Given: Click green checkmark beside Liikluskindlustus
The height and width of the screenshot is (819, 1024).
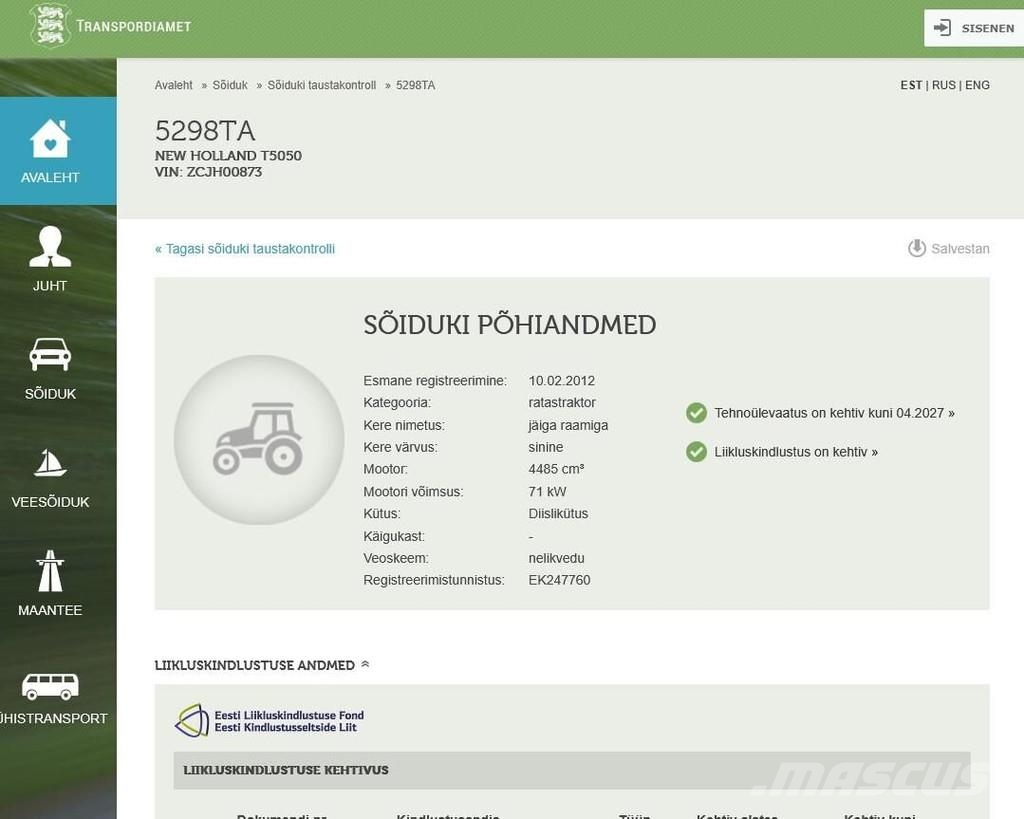Looking at the screenshot, I should click(x=696, y=451).
